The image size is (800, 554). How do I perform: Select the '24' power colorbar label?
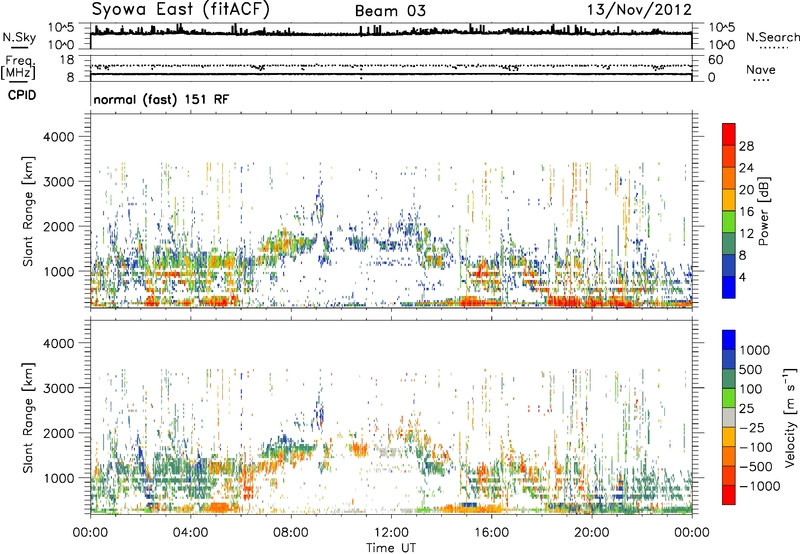coord(746,168)
